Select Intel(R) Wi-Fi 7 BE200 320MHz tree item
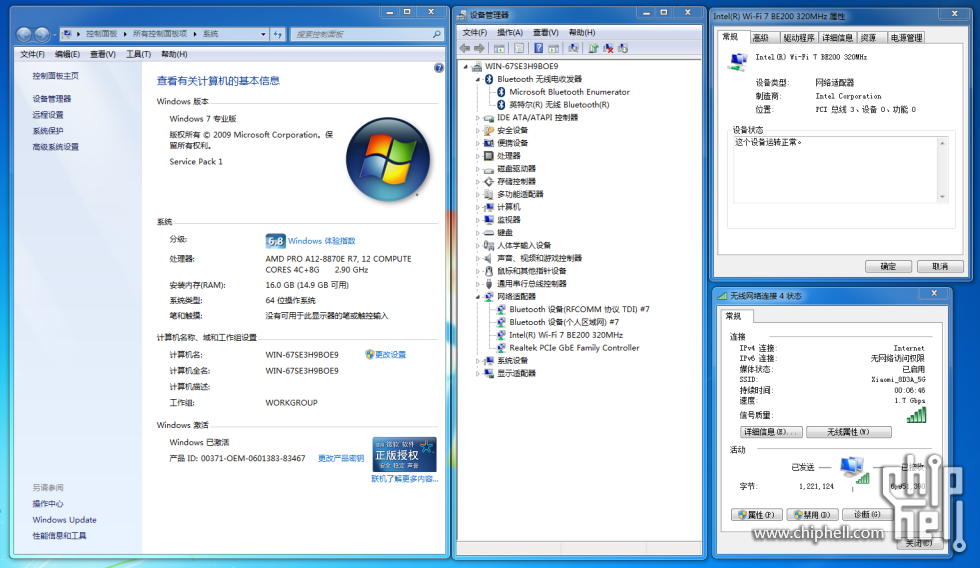 [x=566, y=335]
